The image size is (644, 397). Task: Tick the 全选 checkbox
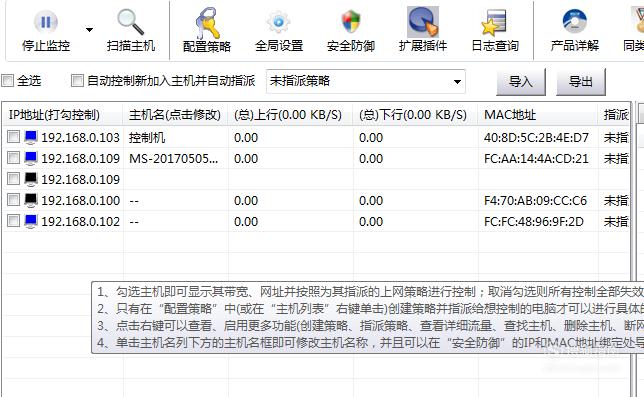(x=8, y=80)
